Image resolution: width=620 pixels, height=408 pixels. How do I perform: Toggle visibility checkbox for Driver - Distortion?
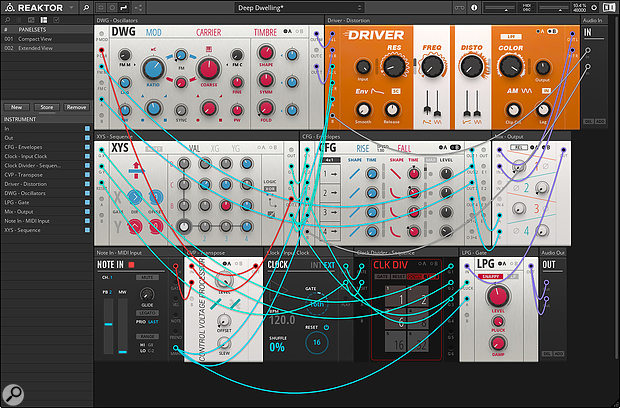tap(87, 184)
